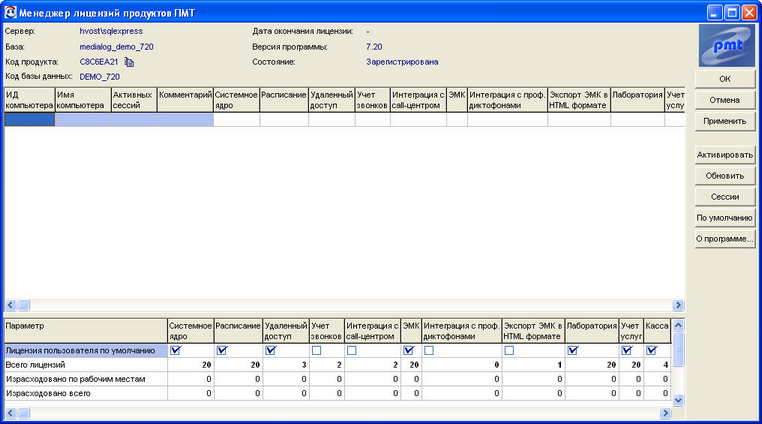Image resolution: width=762 pixels, height=424 pixels.
Task: Open the О программе dialog
Action: pyautogui.click(x=725, y=239)
